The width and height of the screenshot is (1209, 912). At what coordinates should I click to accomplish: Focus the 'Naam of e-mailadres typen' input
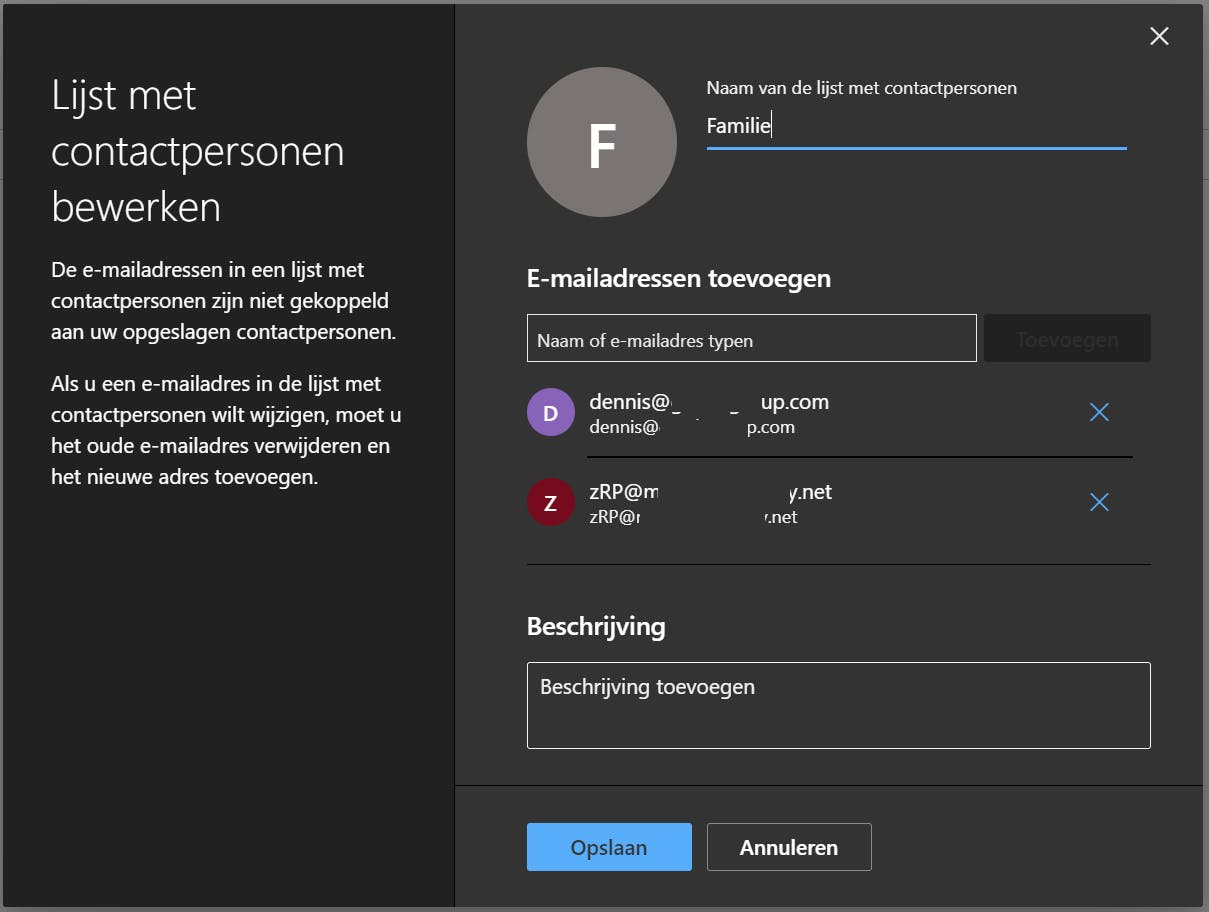tap(751, 339)
